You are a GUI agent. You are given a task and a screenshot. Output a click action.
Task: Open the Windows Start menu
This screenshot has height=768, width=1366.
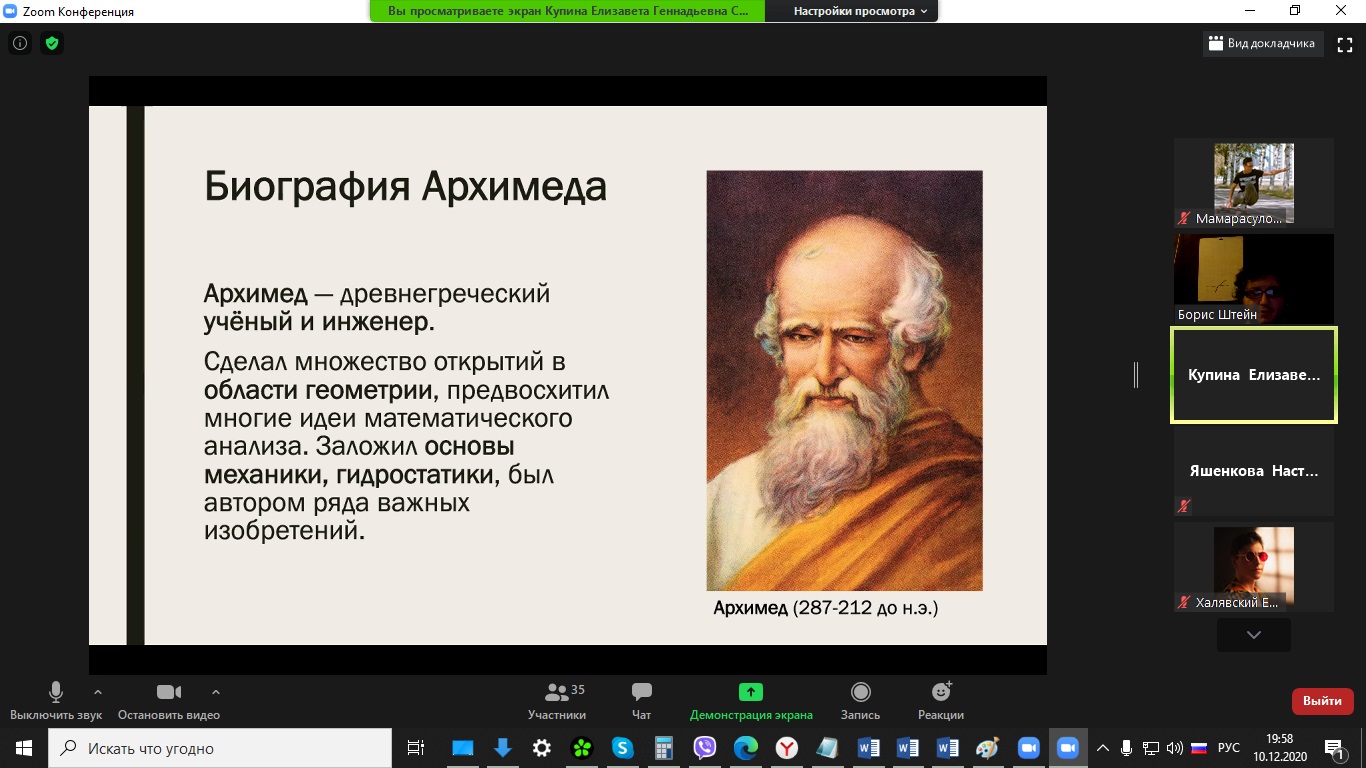23,748
